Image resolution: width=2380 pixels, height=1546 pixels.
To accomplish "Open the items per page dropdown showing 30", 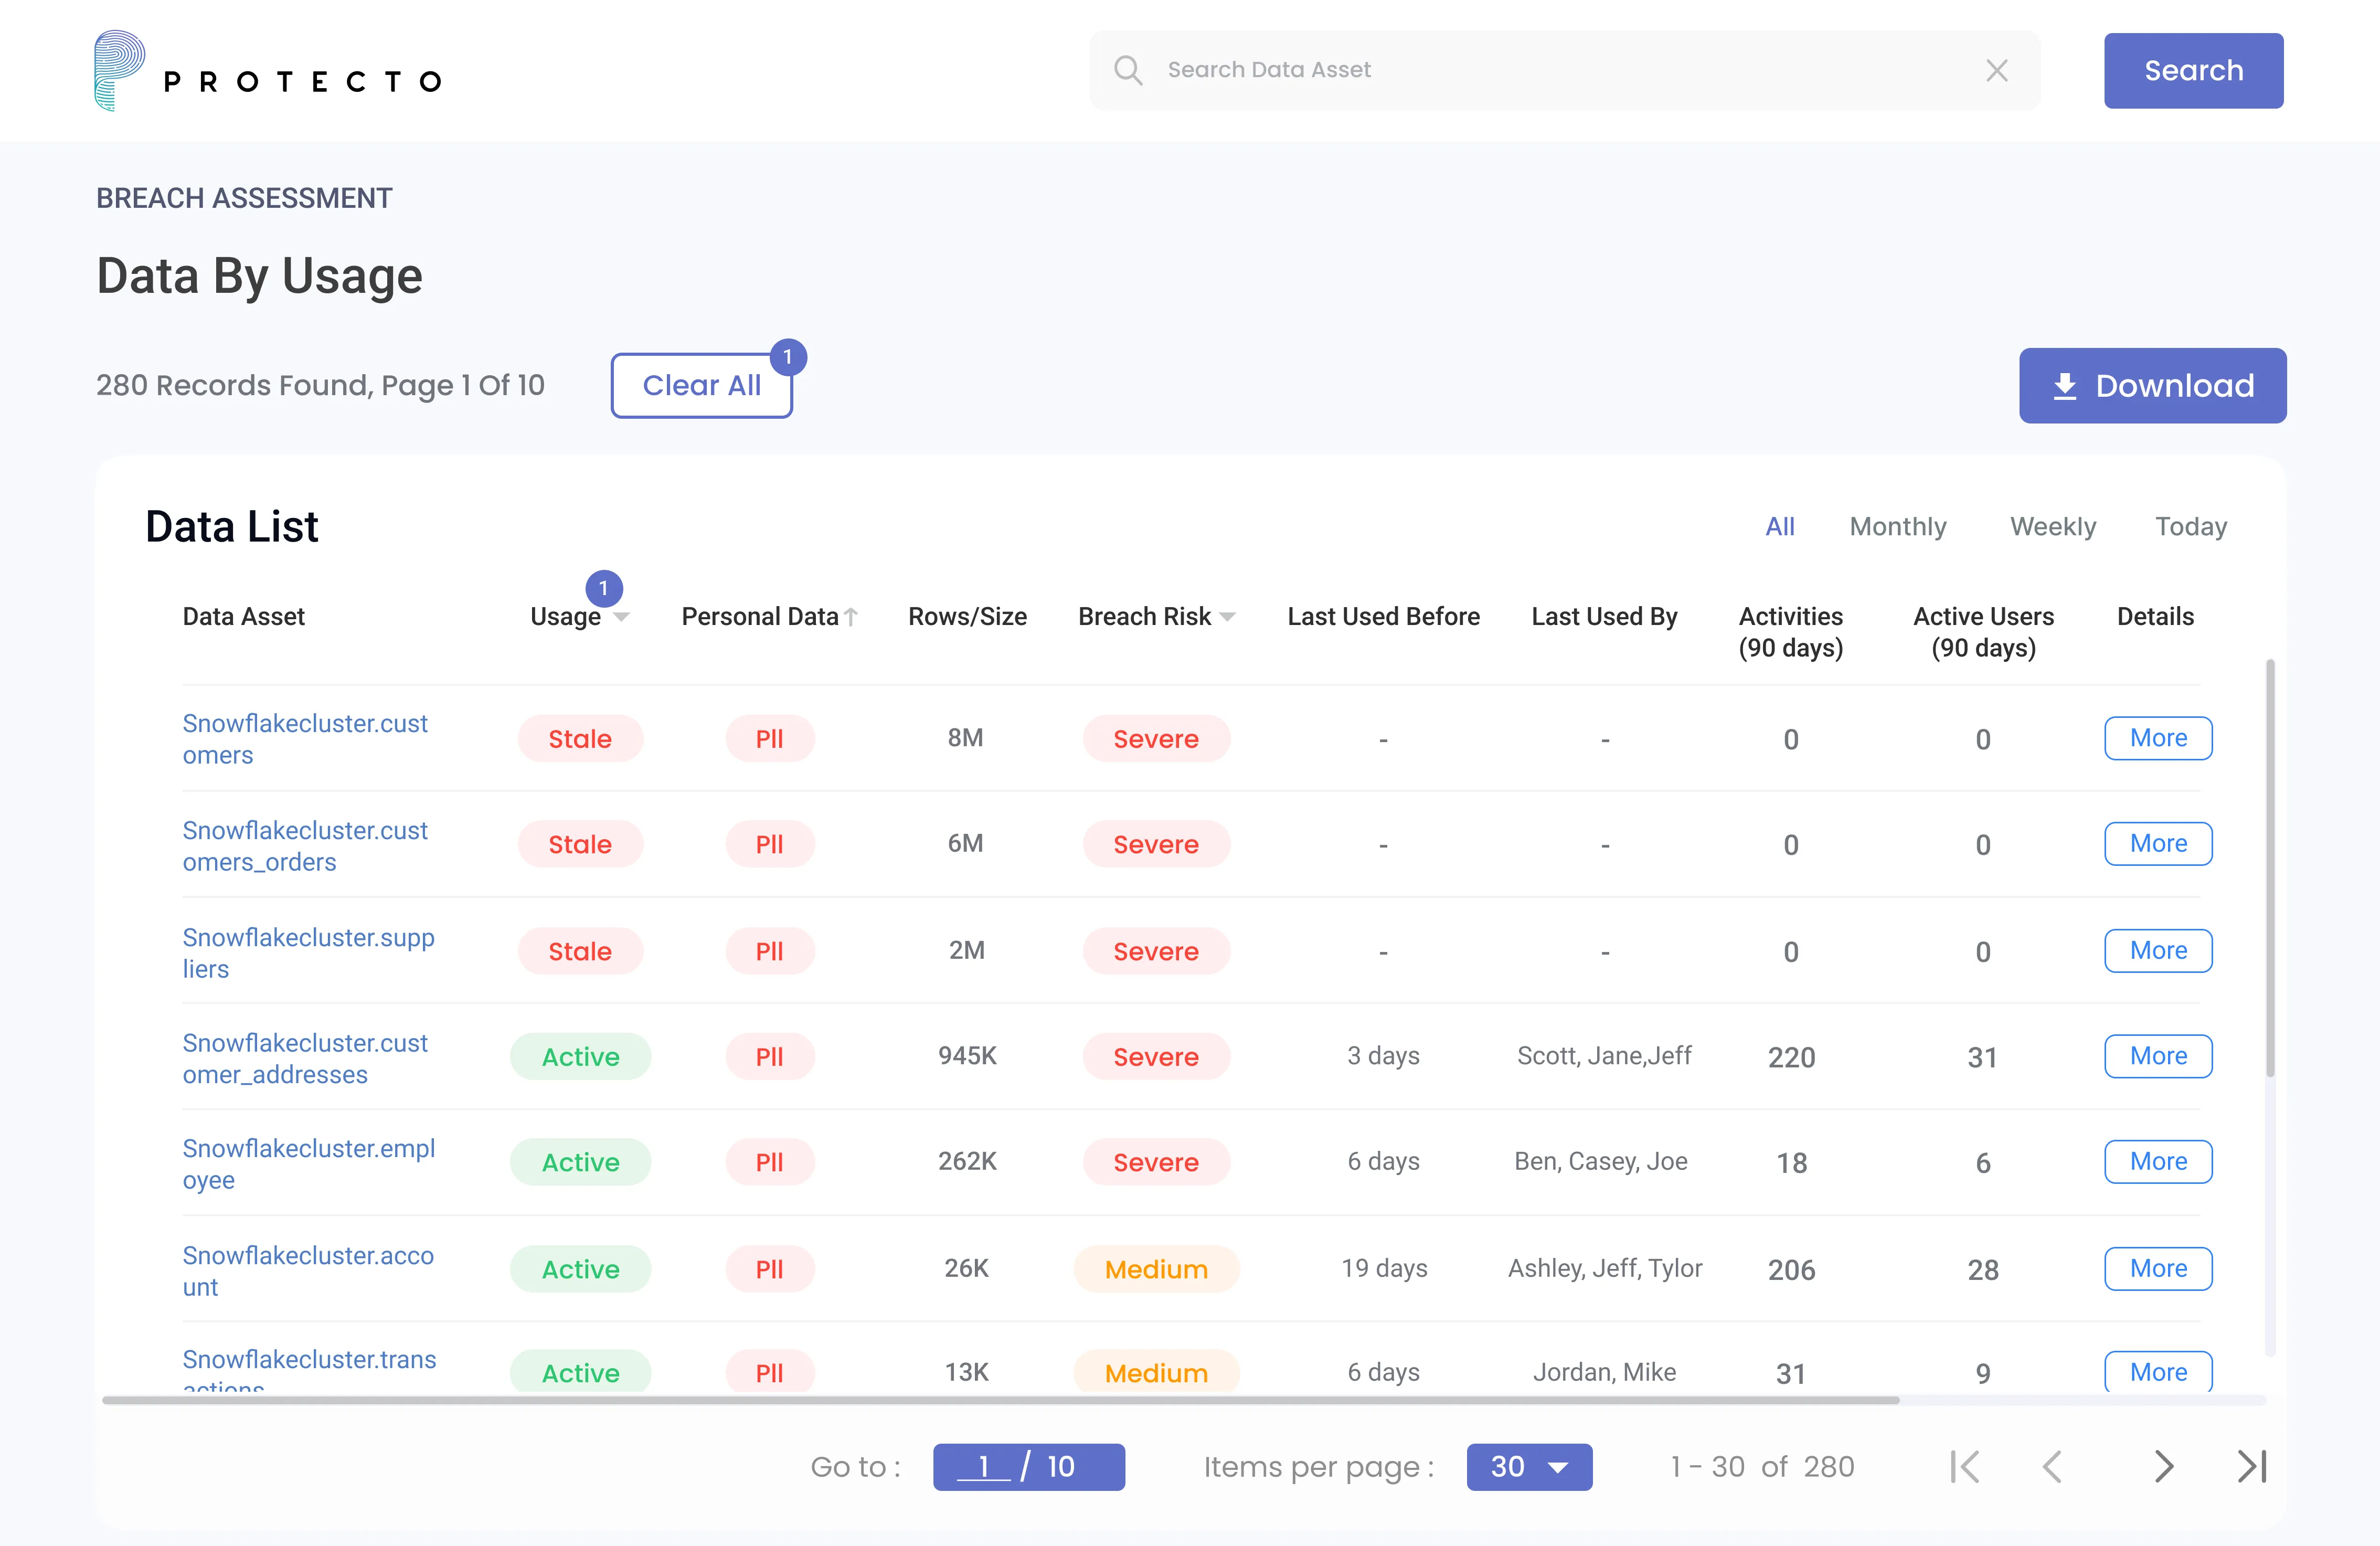I will click(1529, 1467).
